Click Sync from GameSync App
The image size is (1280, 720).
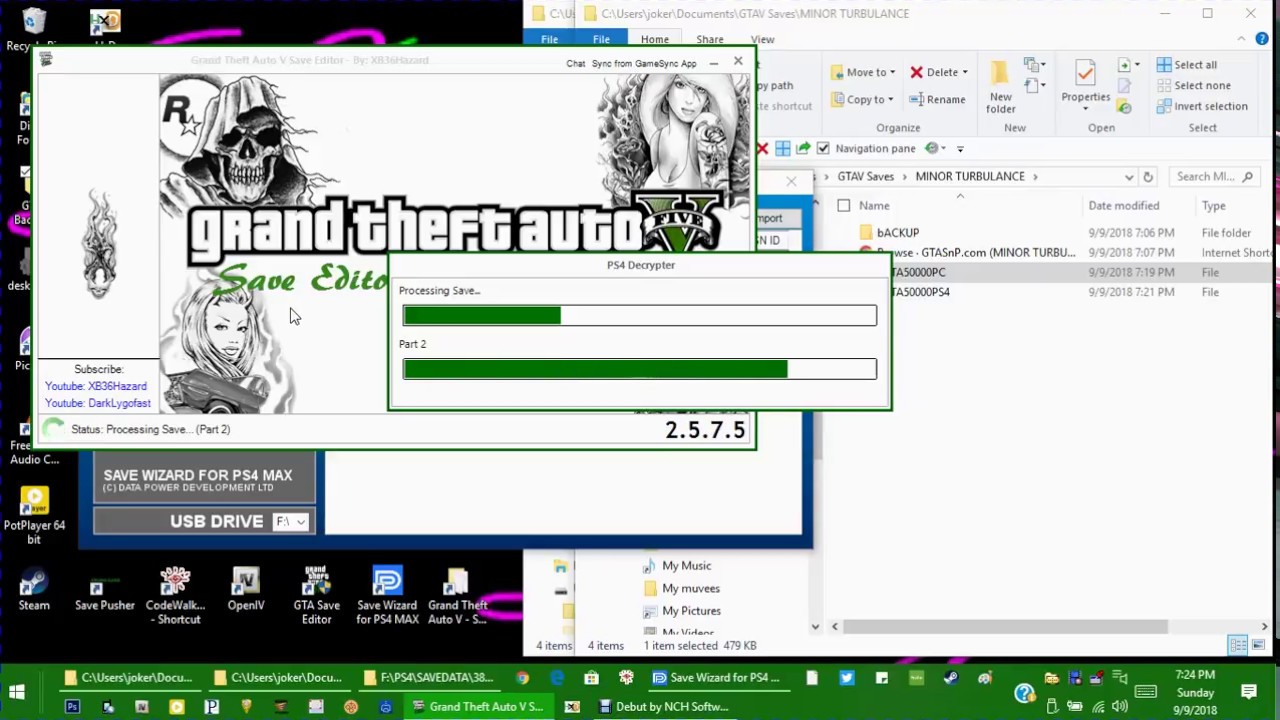tap(644, 63)
